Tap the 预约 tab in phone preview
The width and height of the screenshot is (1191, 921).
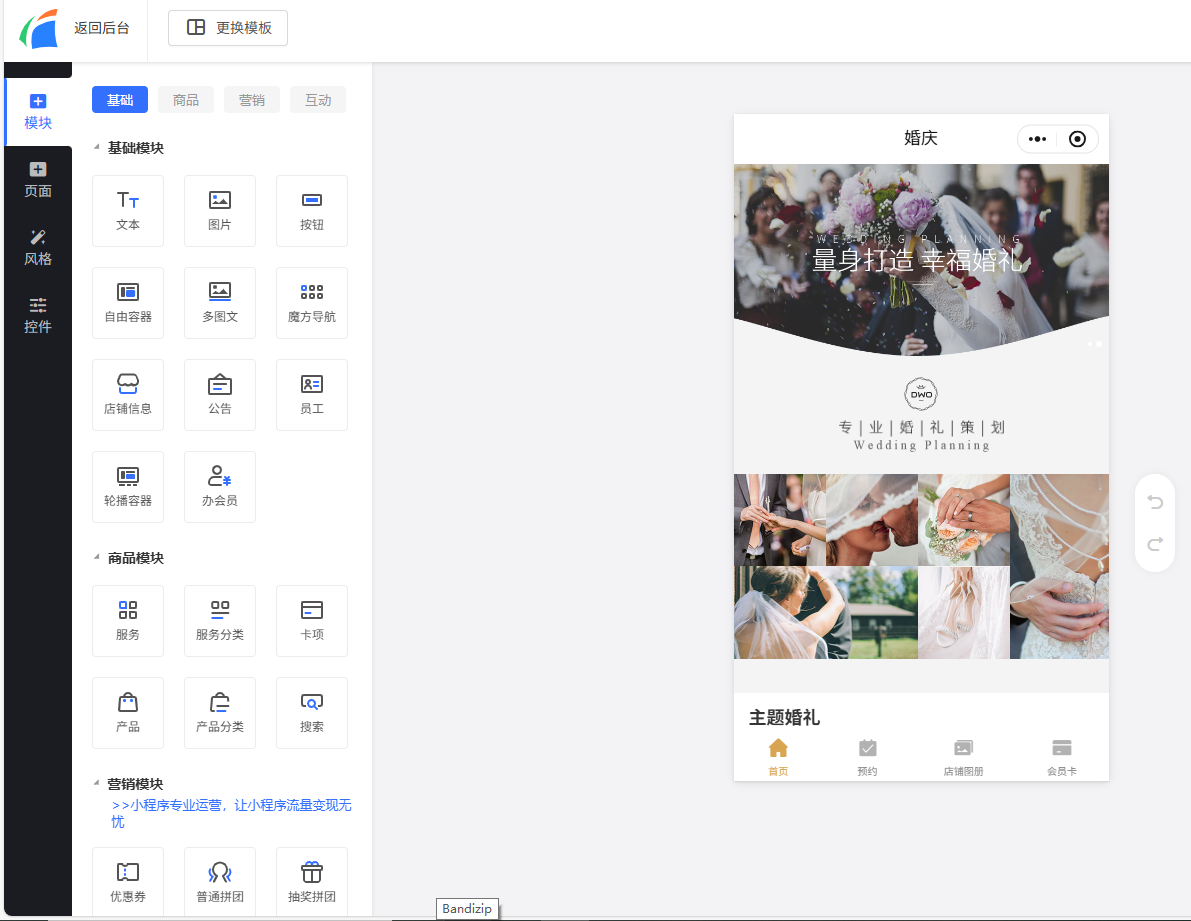(867, 757)
